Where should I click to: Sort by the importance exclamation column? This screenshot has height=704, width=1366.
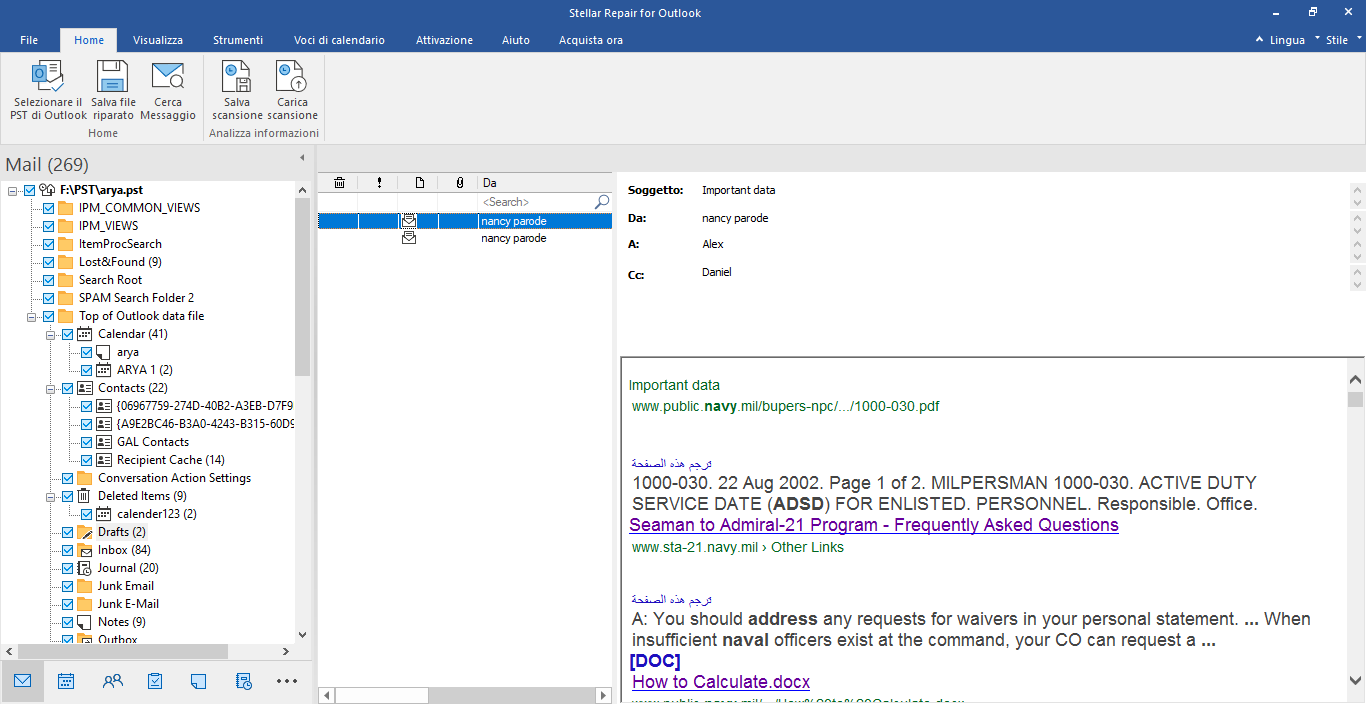(379, 183)
